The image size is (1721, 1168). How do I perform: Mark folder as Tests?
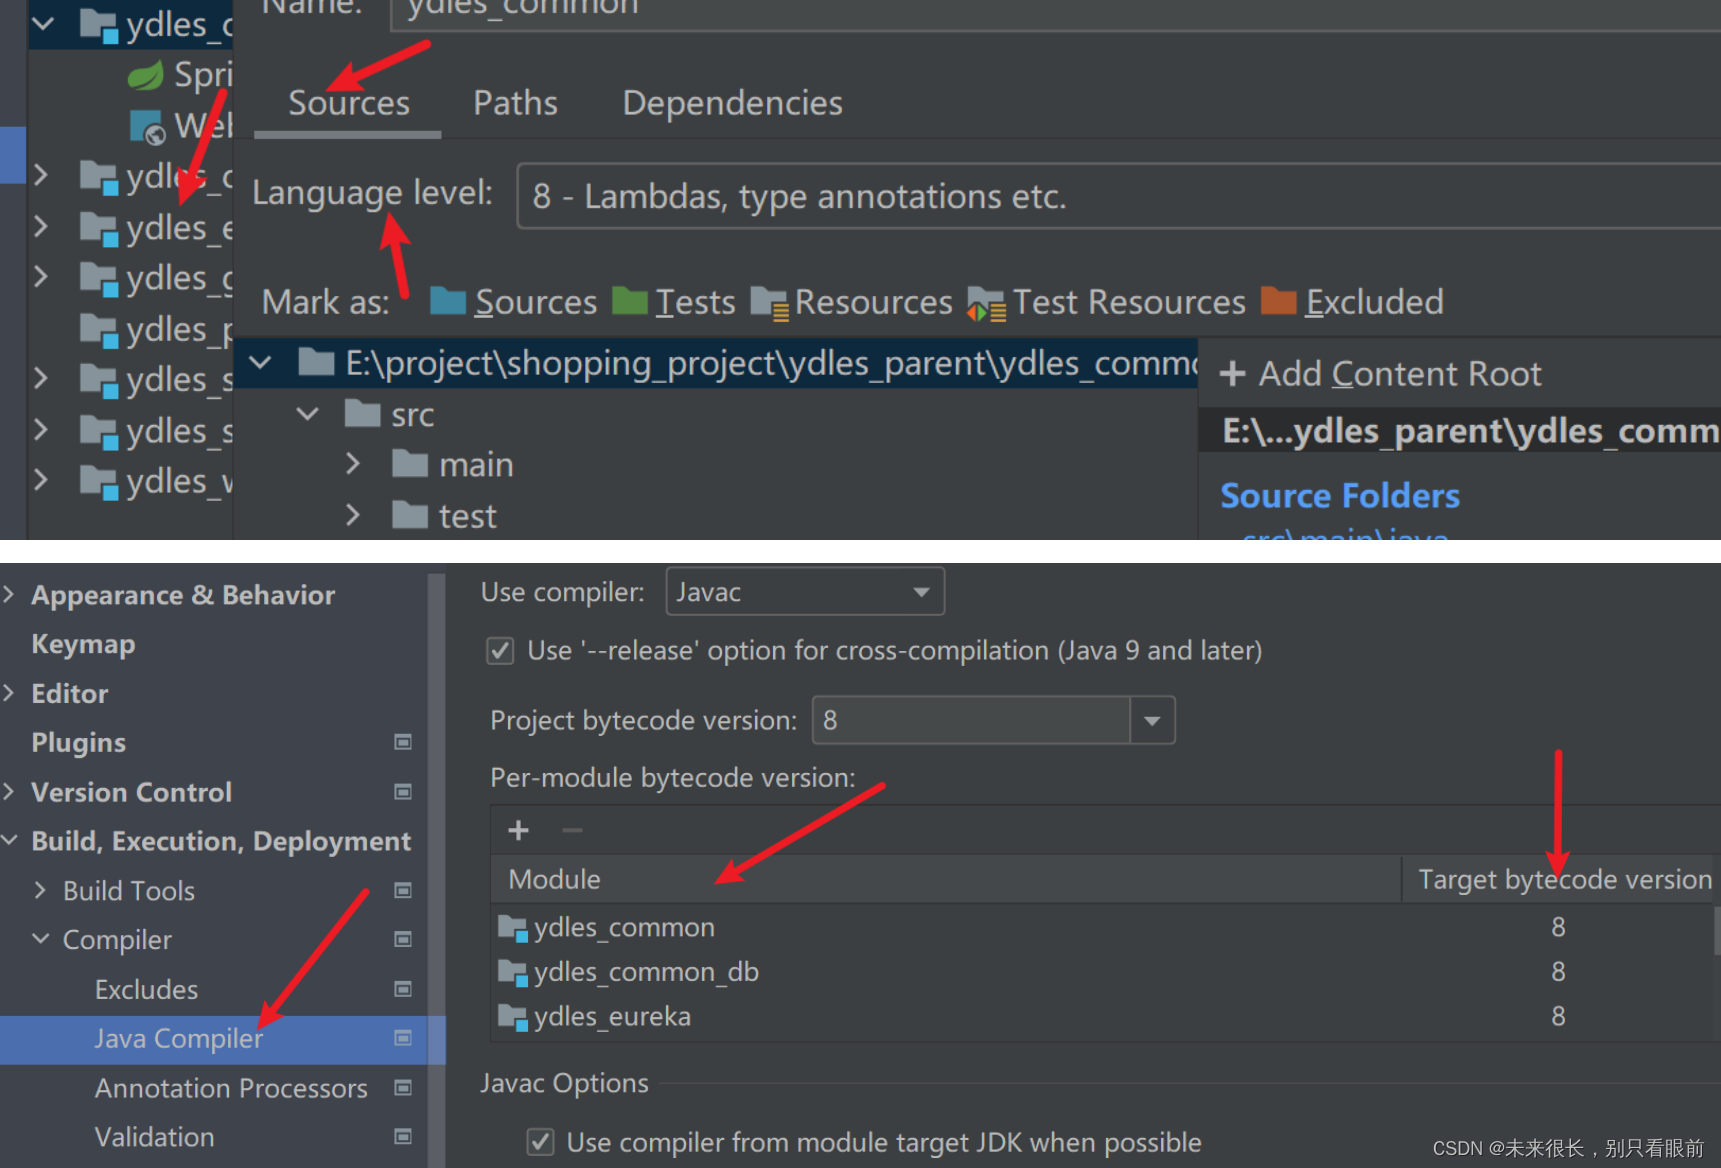tap(673, 302)
